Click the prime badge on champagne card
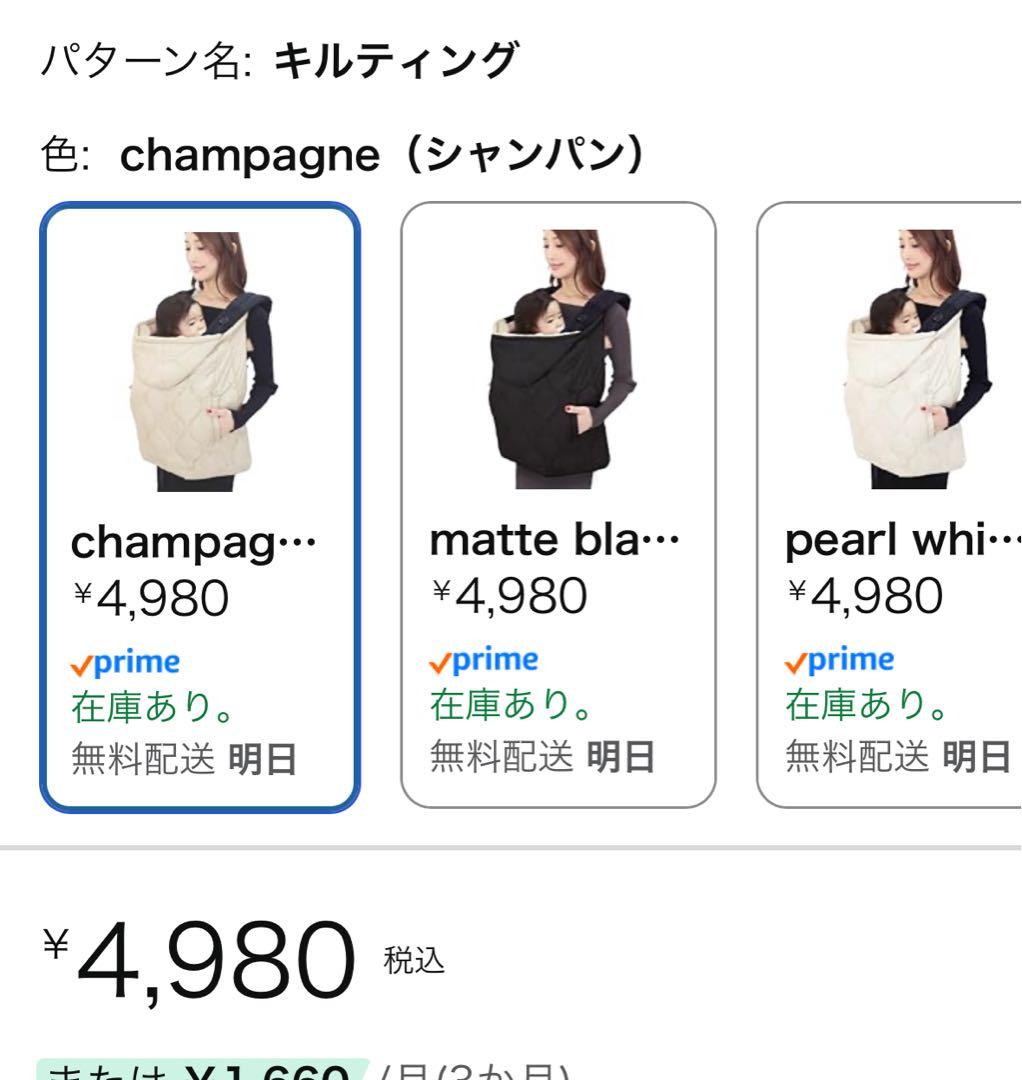Image resolution: width=1022 pixels, height=1080 pixels. pyautogui.click(x=126, y=663)
